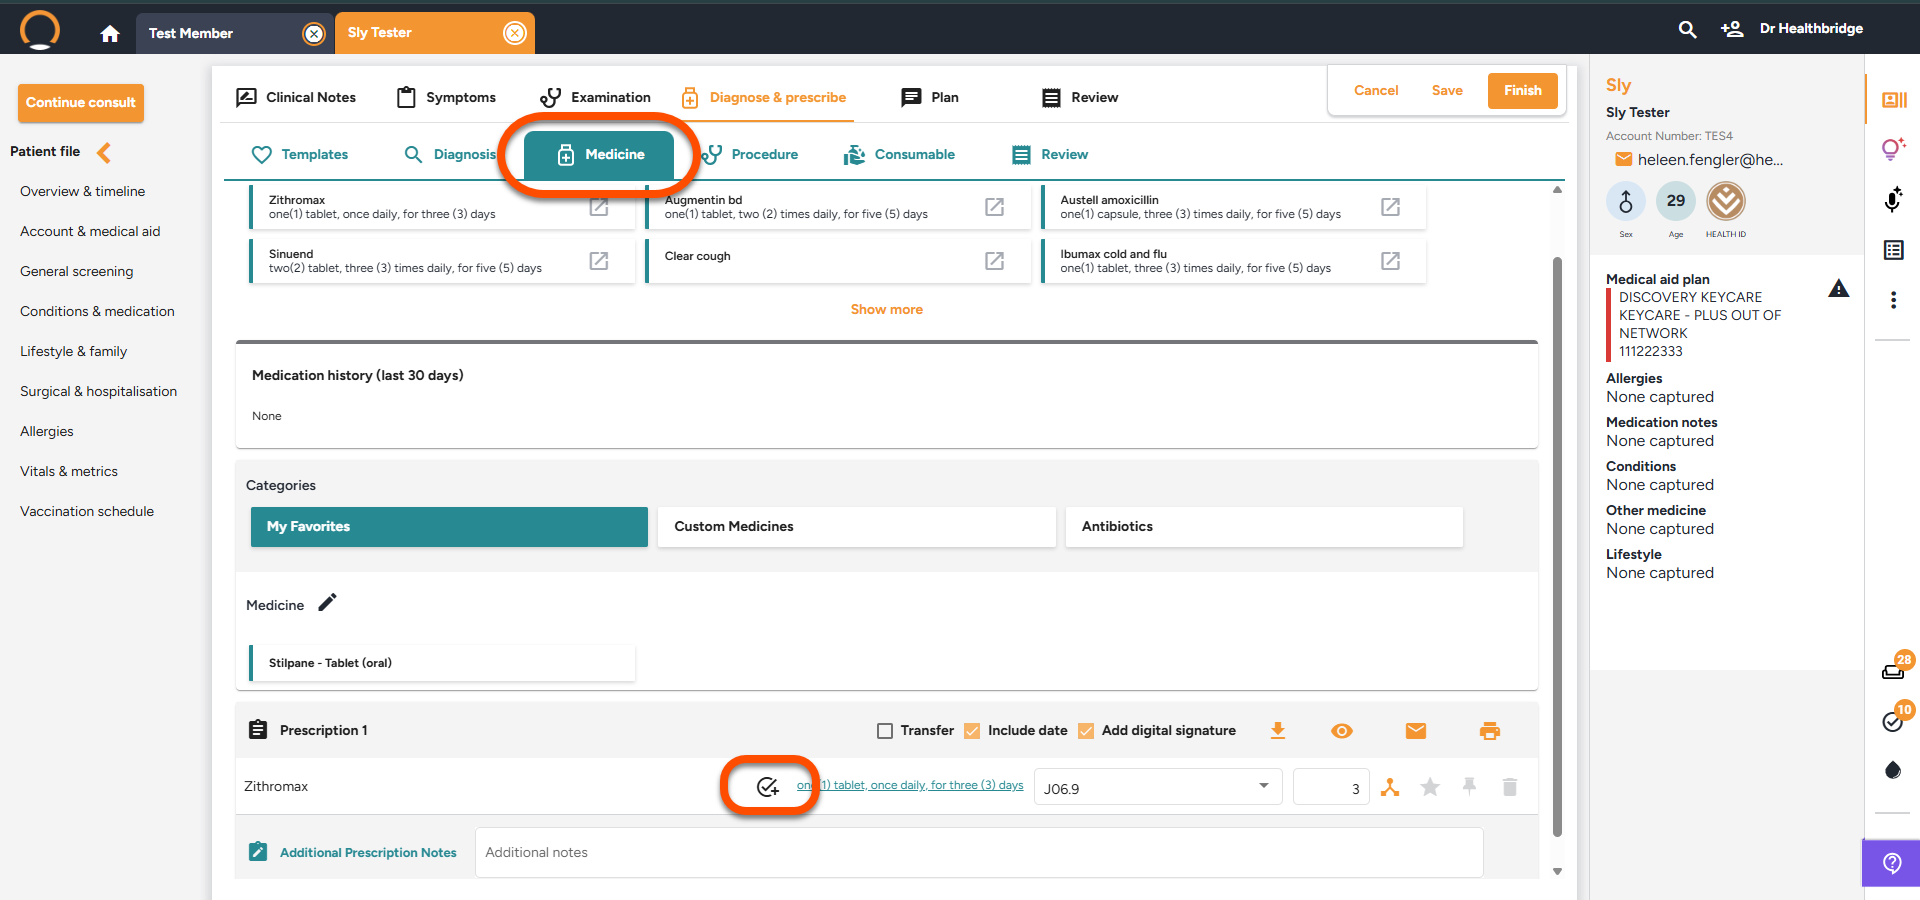
Task: Open external link for Sinuend card
Action: tap(599, 261)
